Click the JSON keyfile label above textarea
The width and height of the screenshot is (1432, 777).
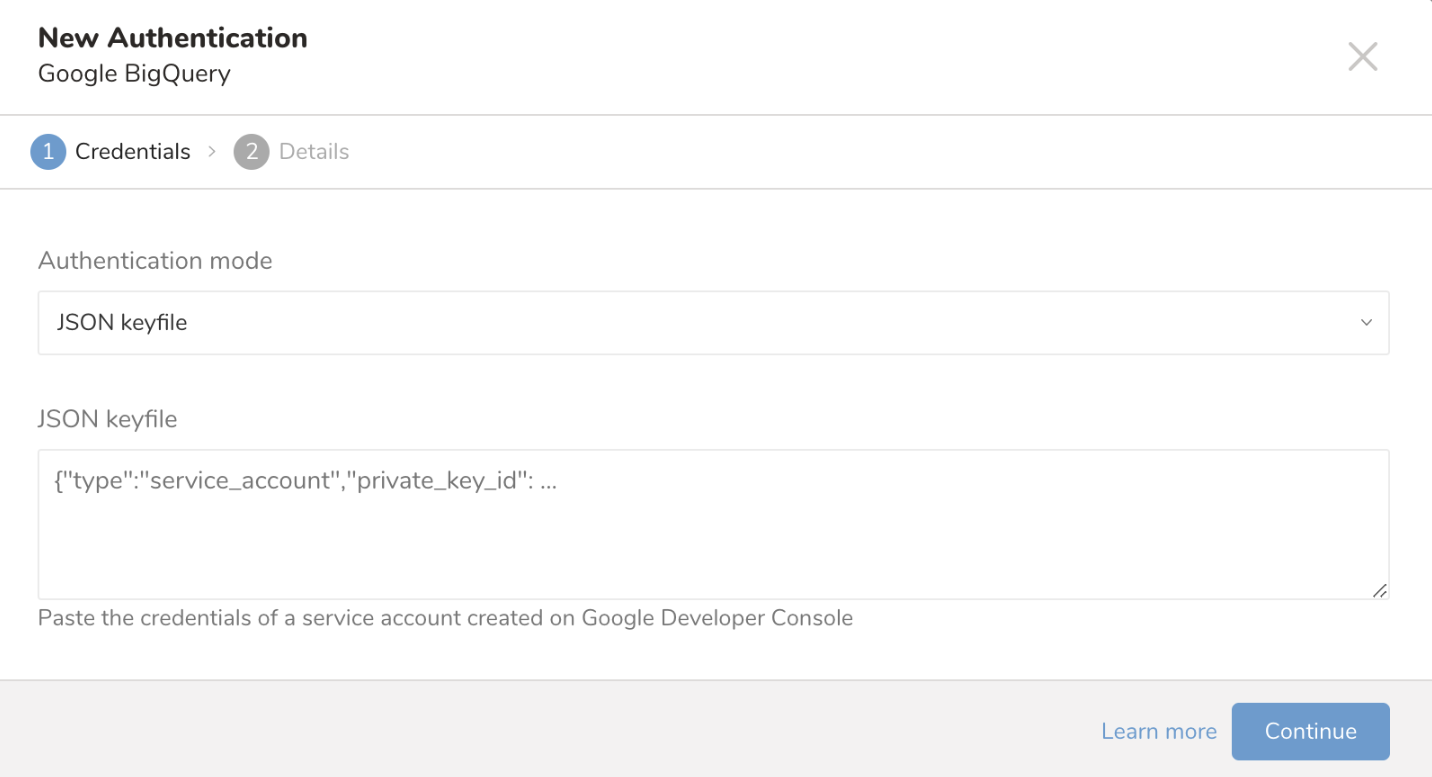107,419
